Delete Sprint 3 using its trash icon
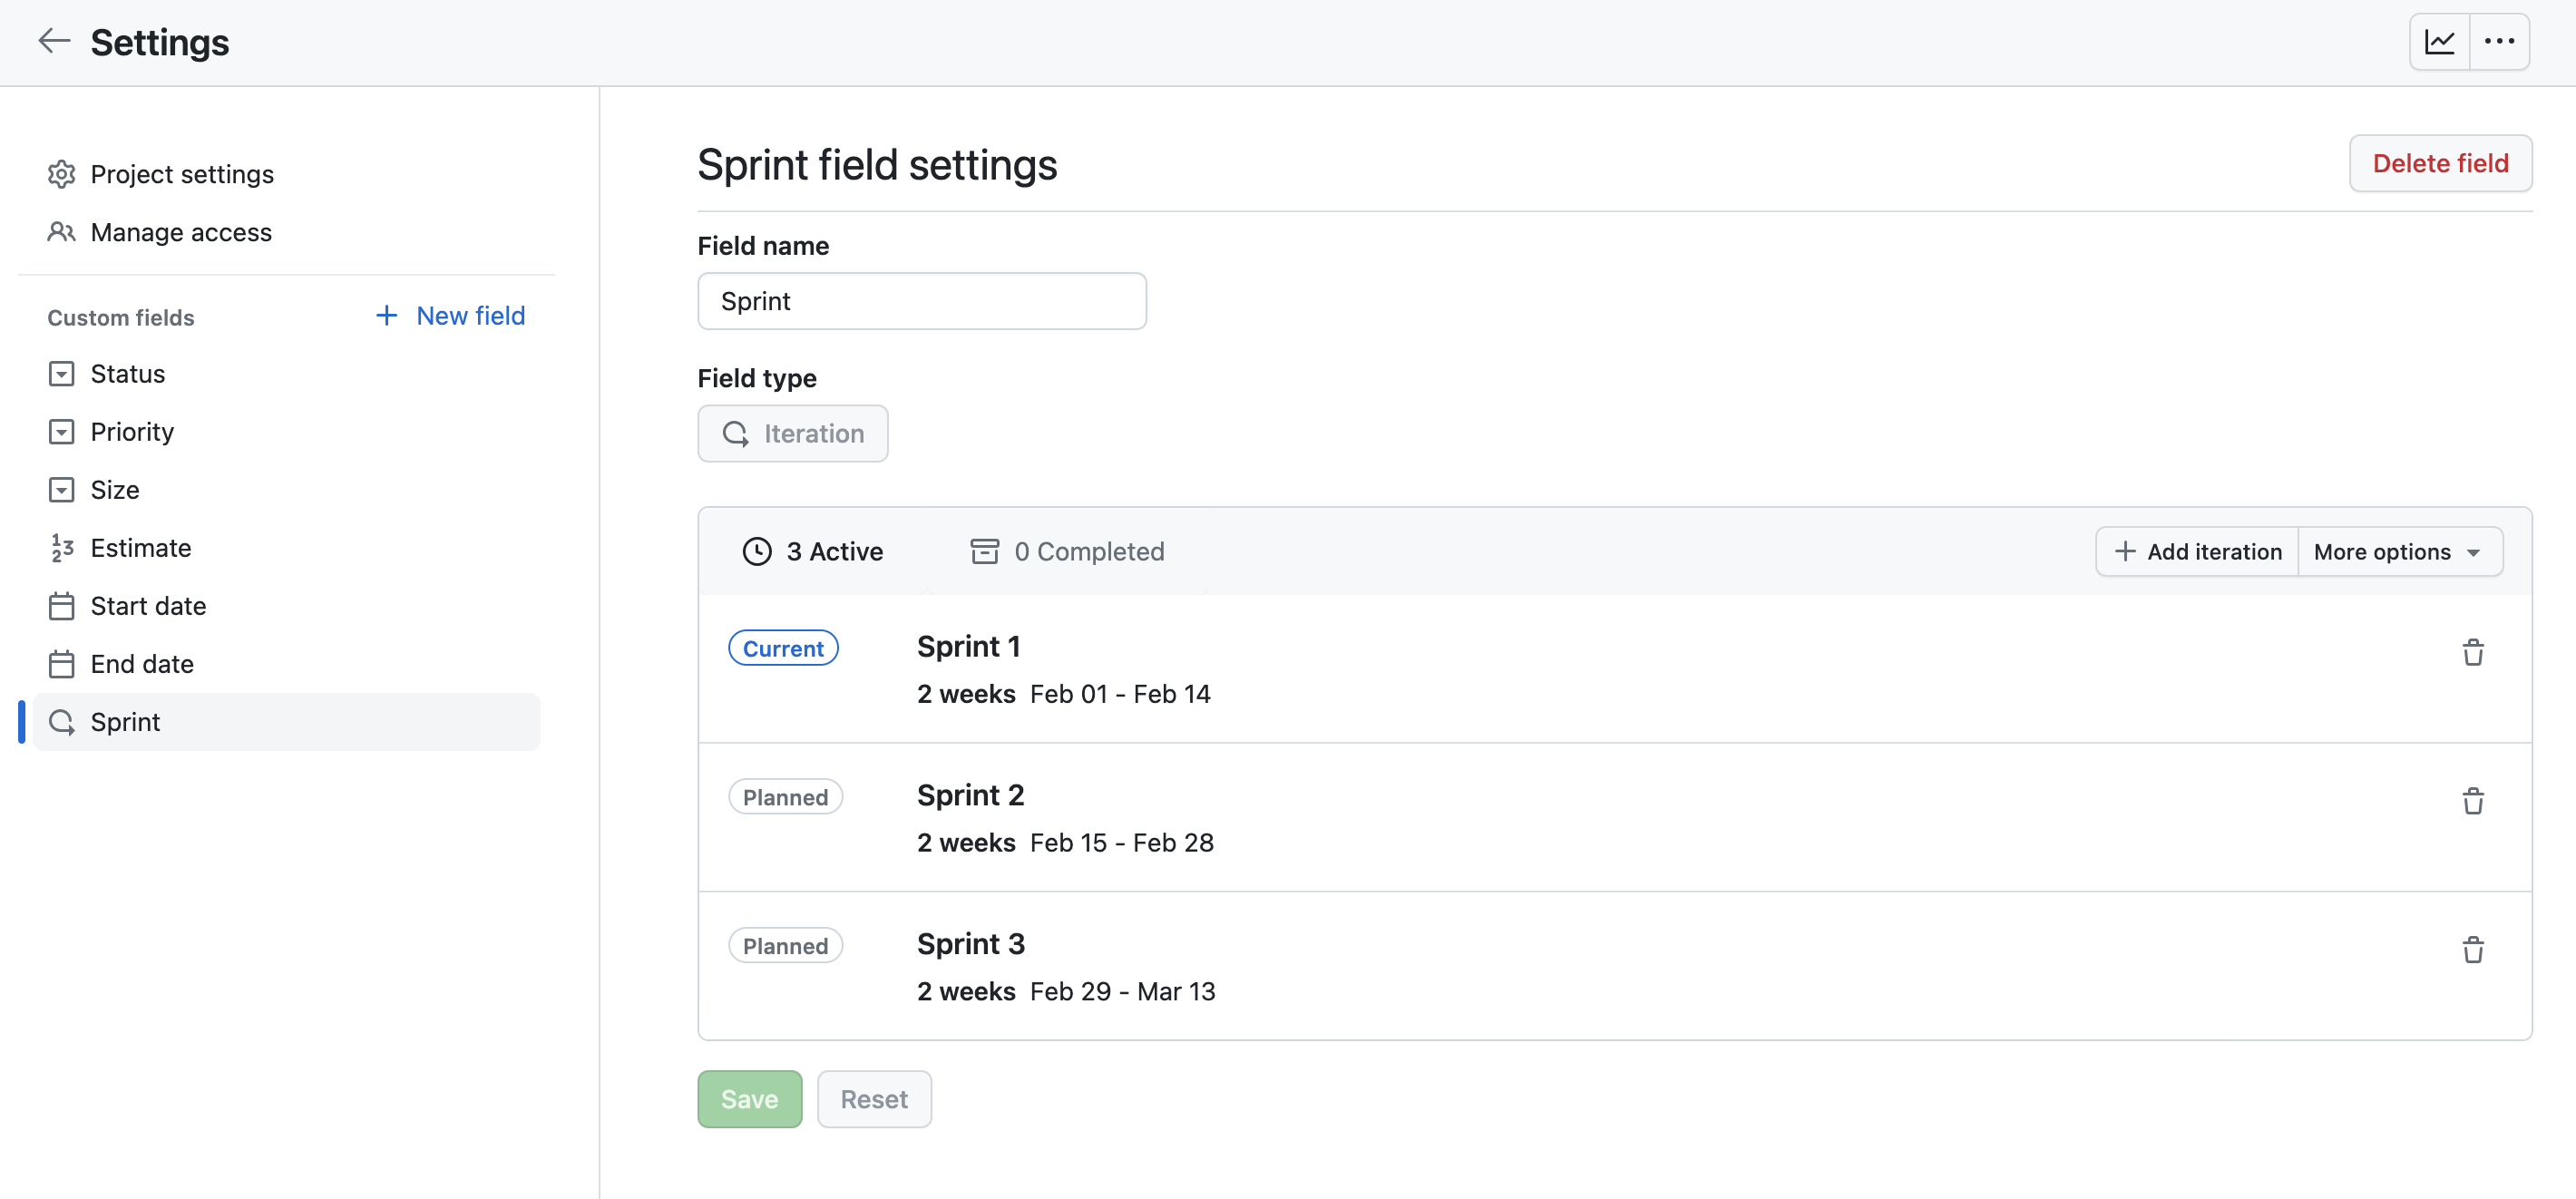The width and height of the screenshot is (2576, 1199). pos(2474,950)
